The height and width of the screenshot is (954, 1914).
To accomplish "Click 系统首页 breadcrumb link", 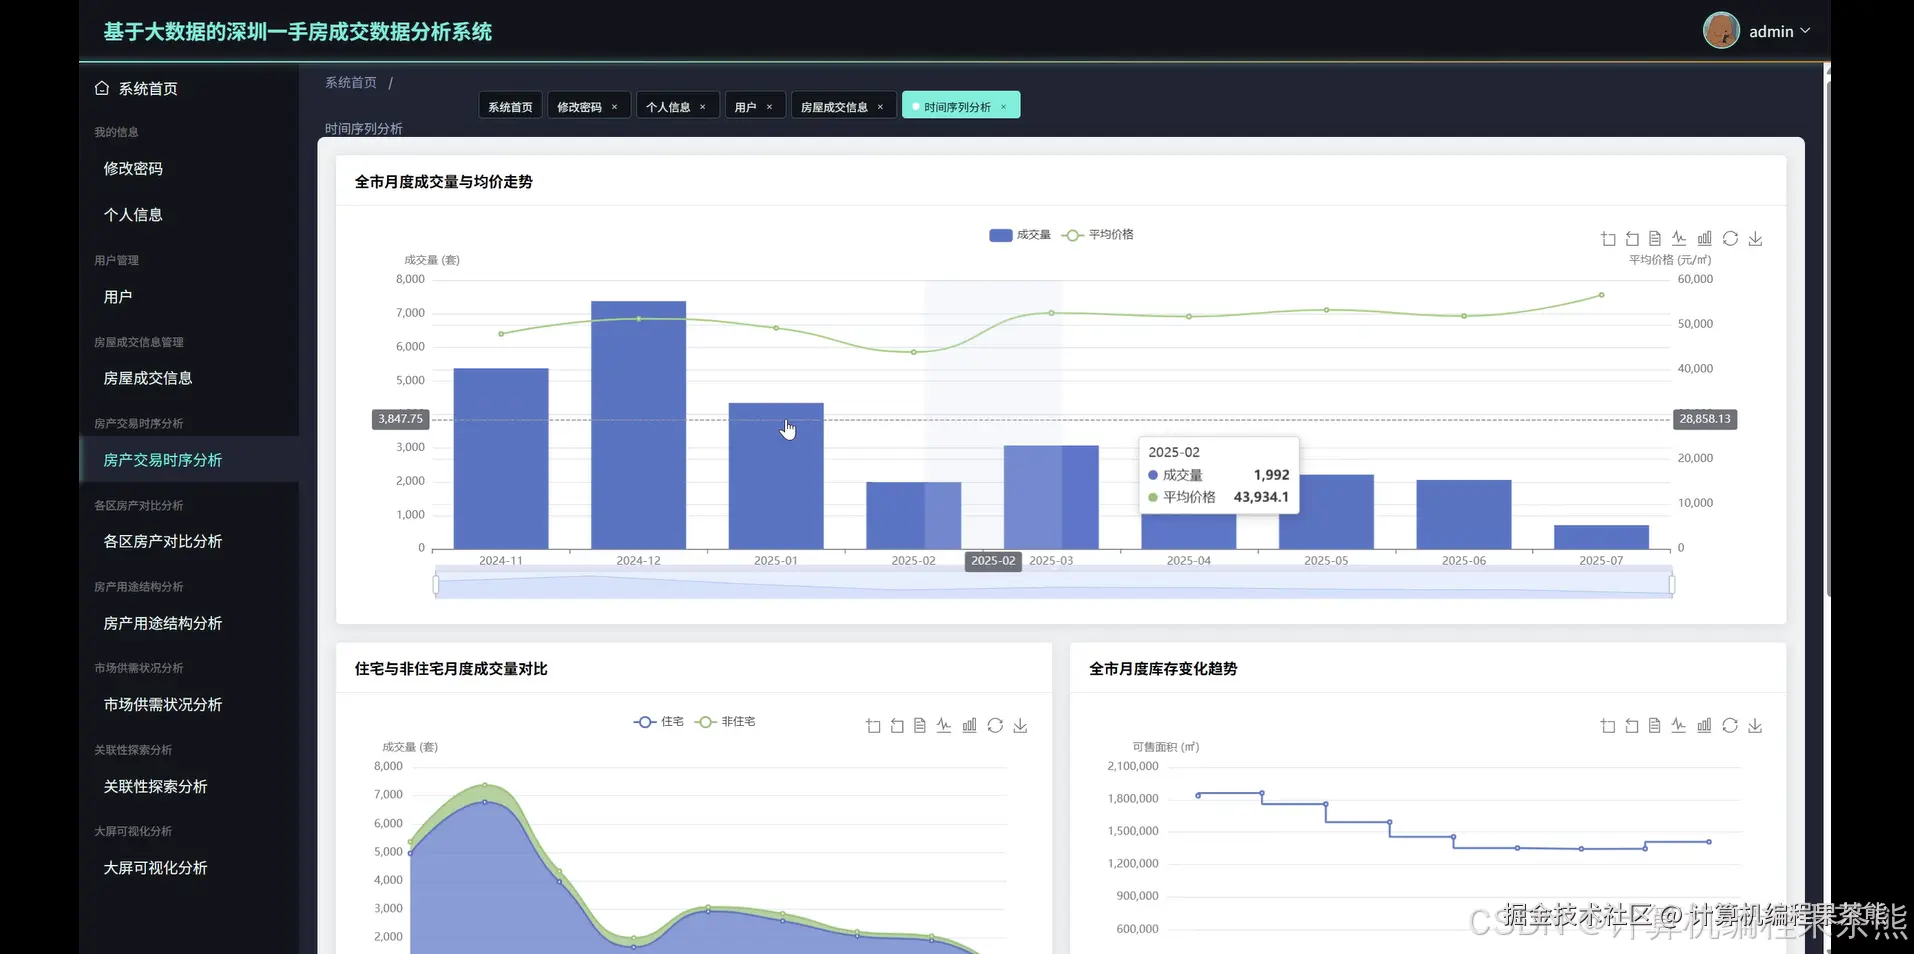I will pyautogui.click(x=351, y=83).
